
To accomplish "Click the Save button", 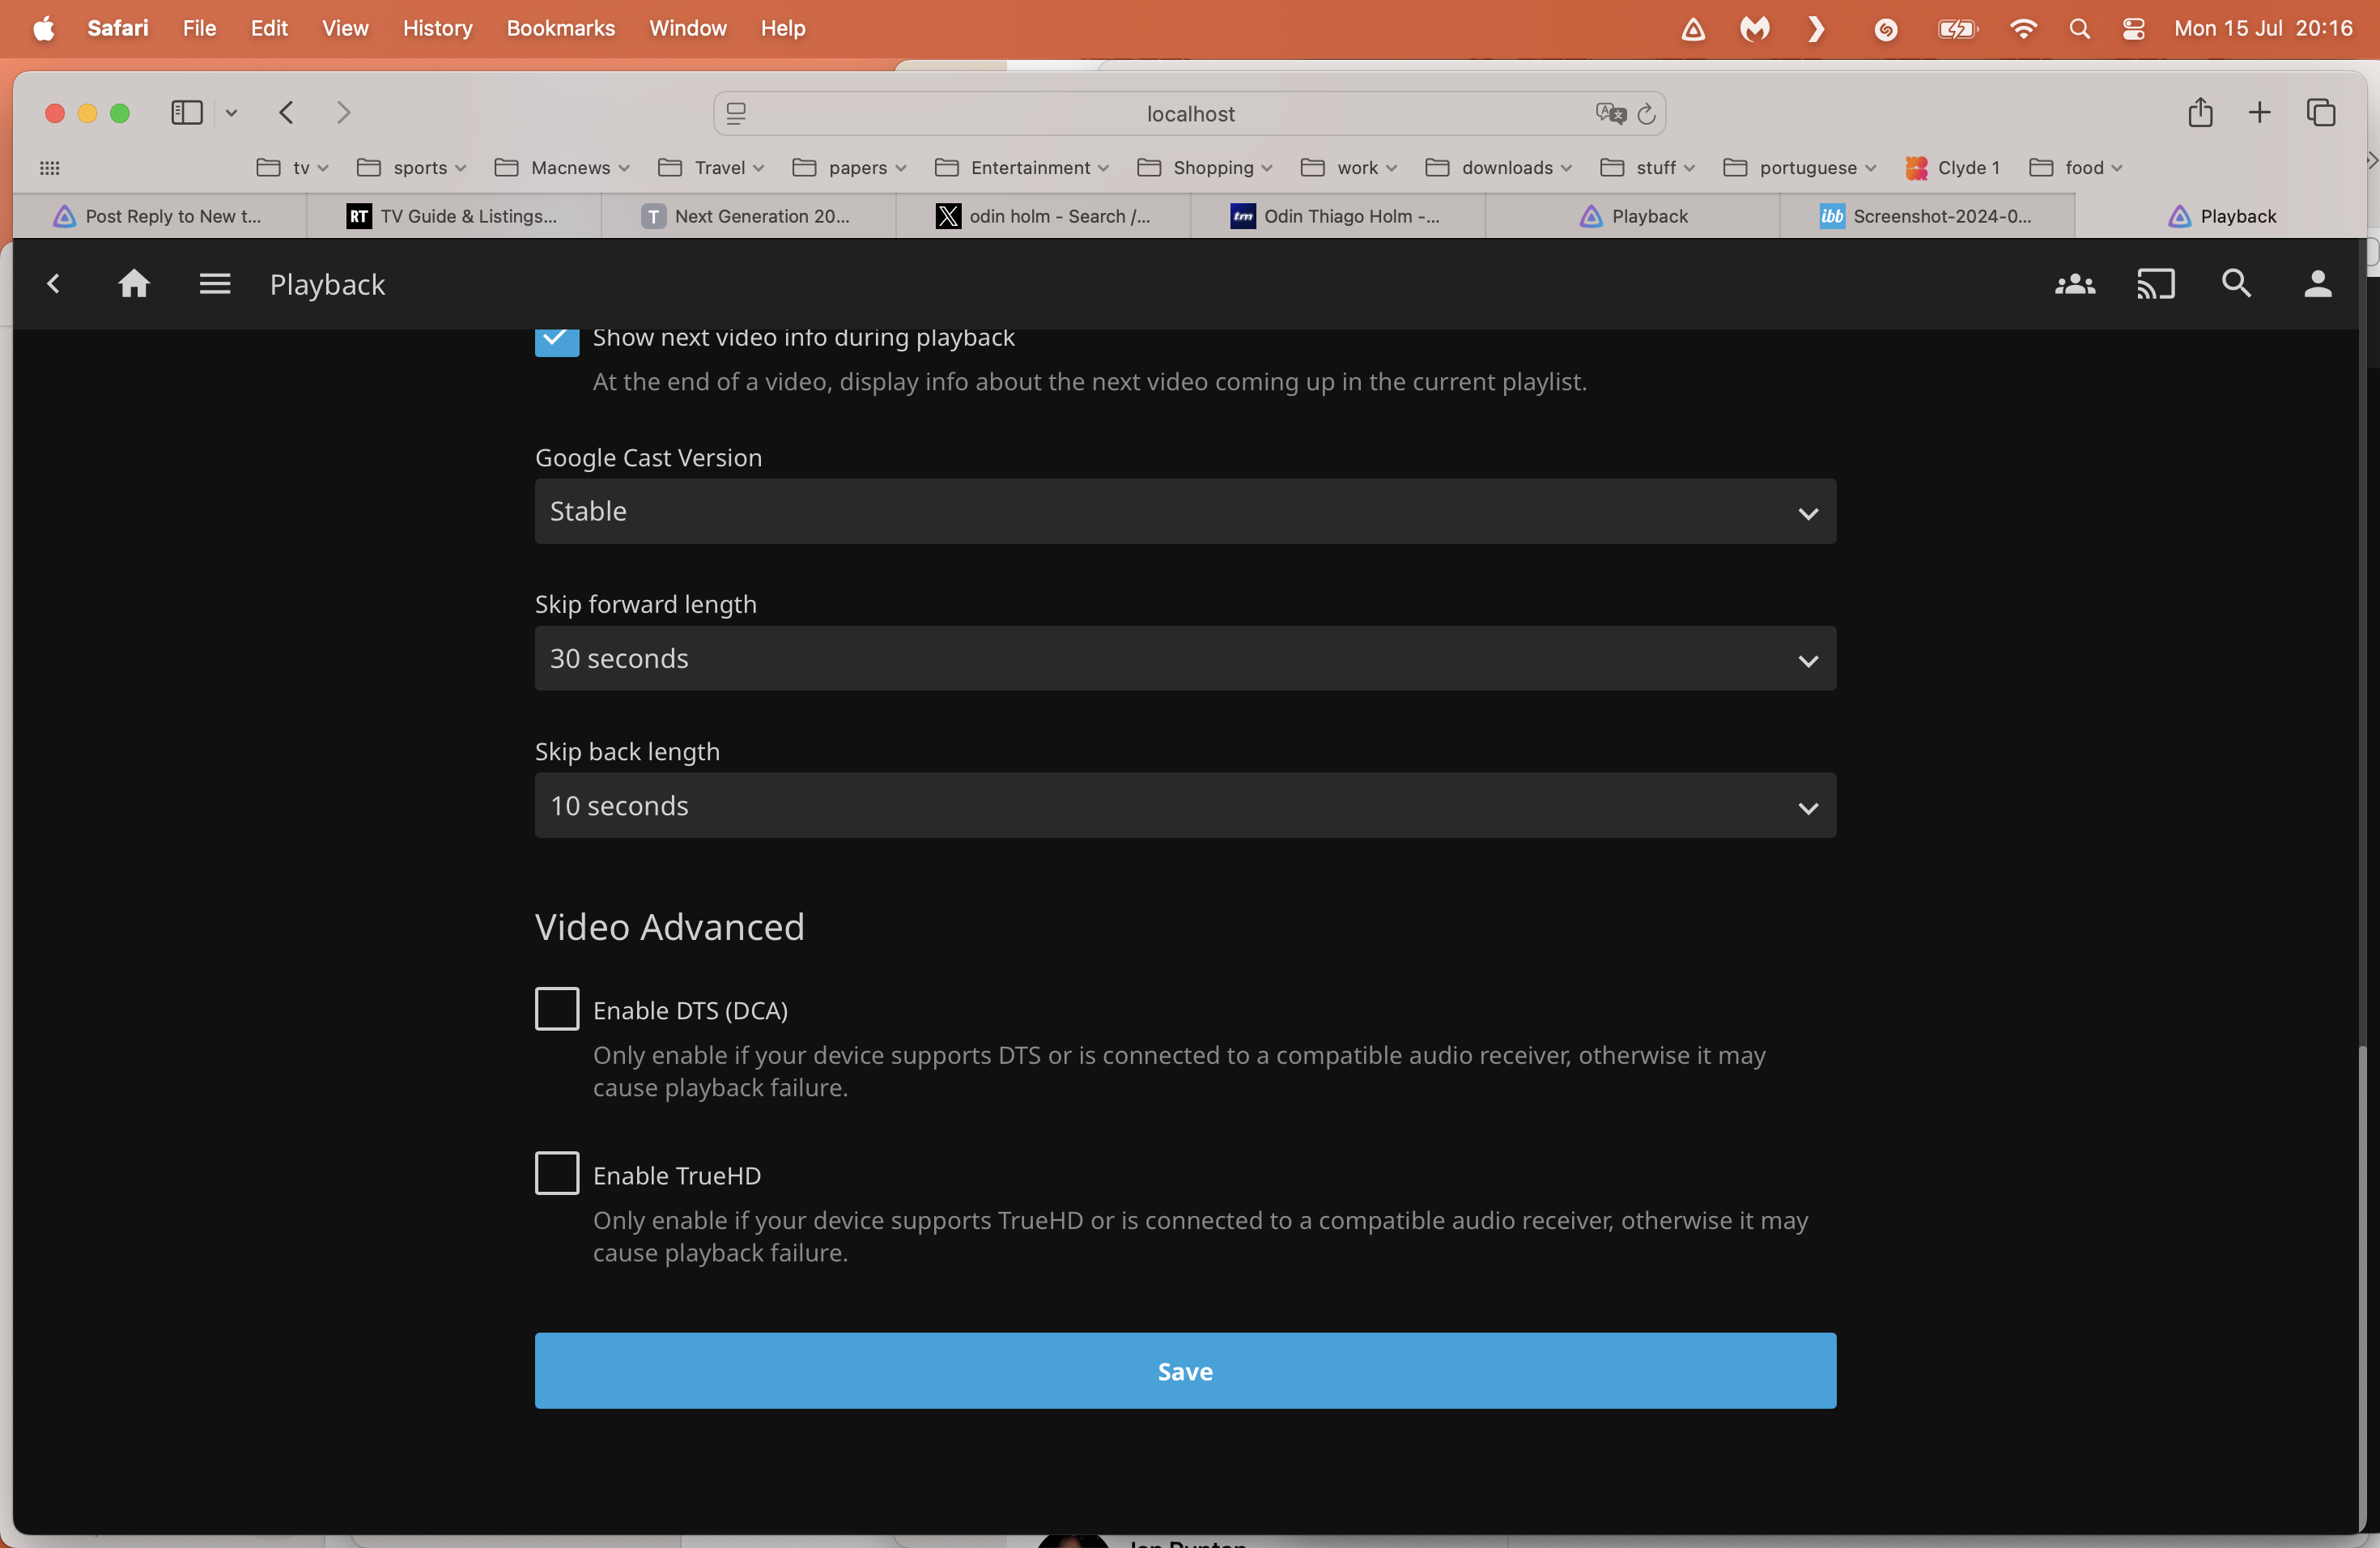I will pos(1185,1370).
